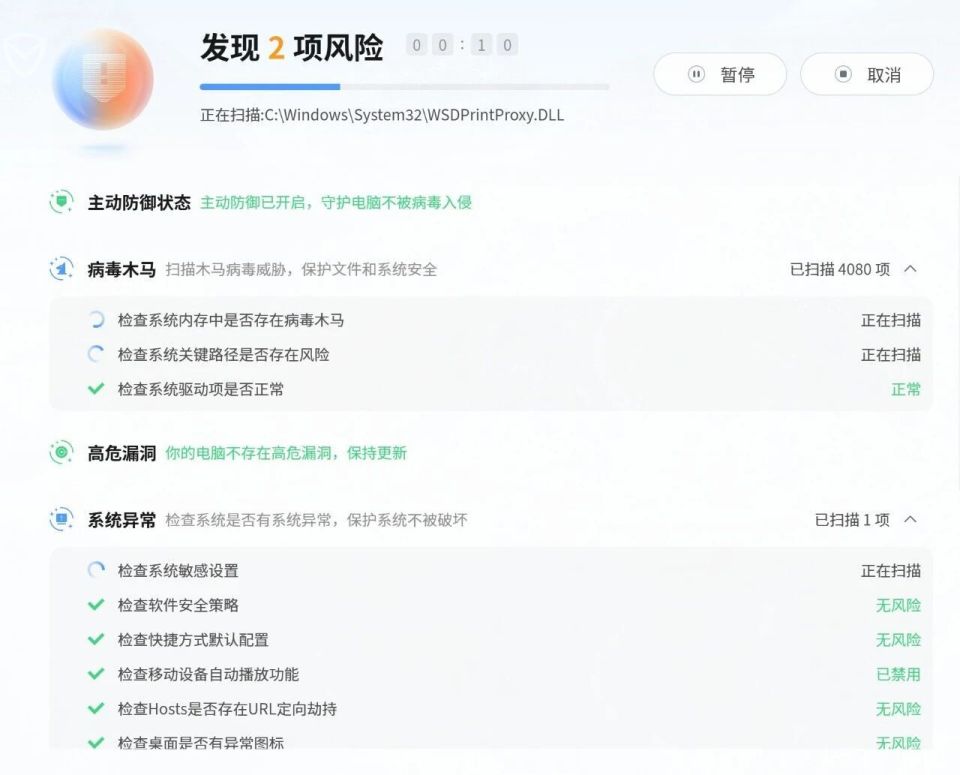Click the 高危漏洞 vulnerability icon

[x=61, y=453]
